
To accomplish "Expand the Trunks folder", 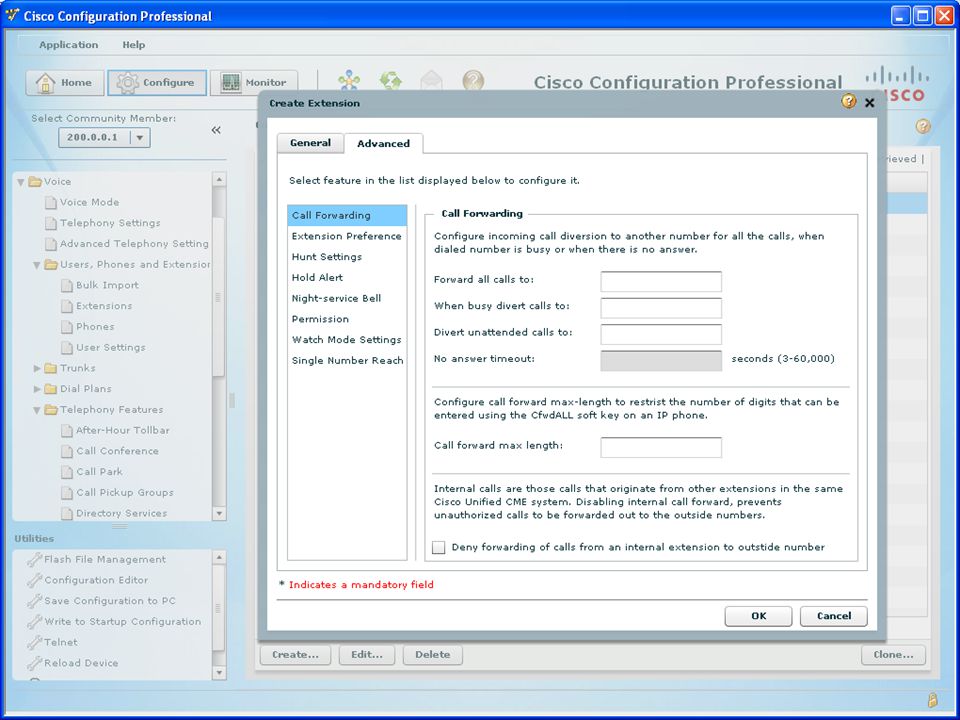I will 37,369.
